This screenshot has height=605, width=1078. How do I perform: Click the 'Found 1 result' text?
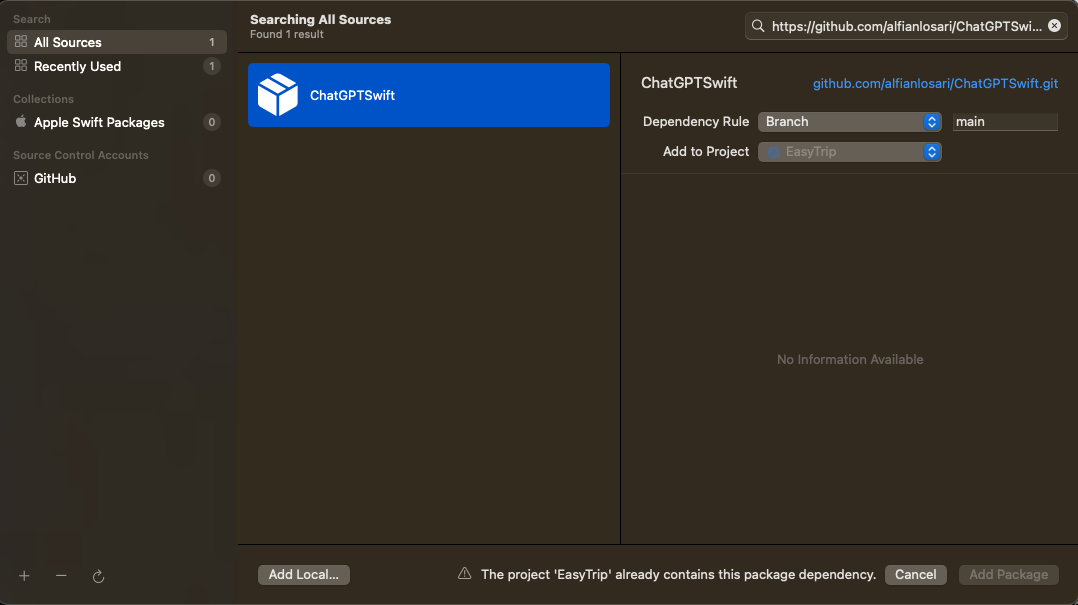[x=287, y=34]
